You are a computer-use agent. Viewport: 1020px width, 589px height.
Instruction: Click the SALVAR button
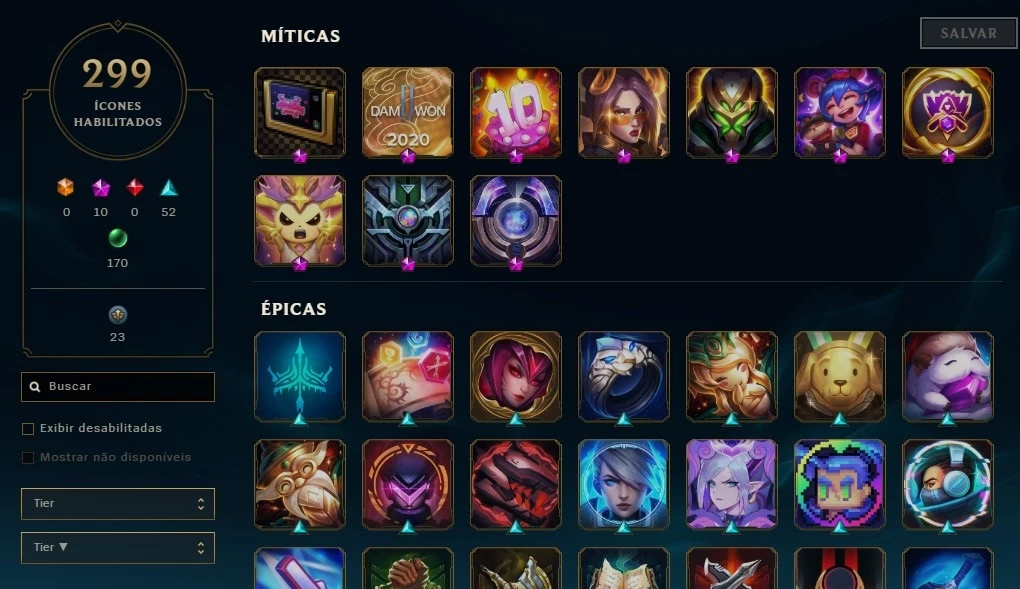click(x=968, y=33)
